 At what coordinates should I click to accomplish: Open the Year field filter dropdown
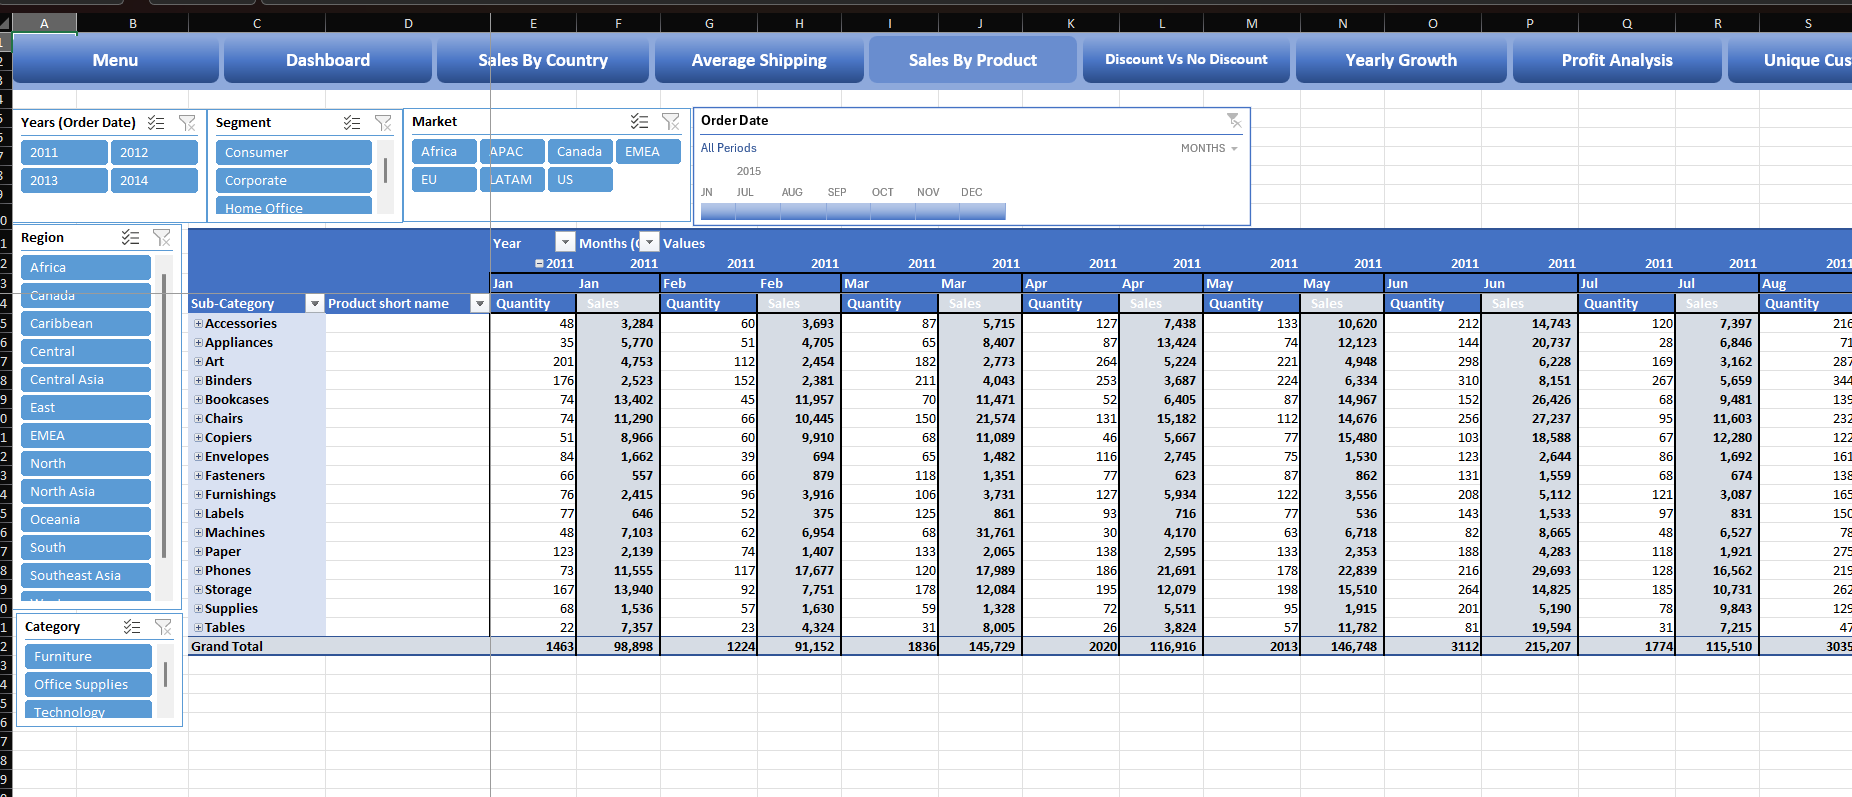click(565, 242)
